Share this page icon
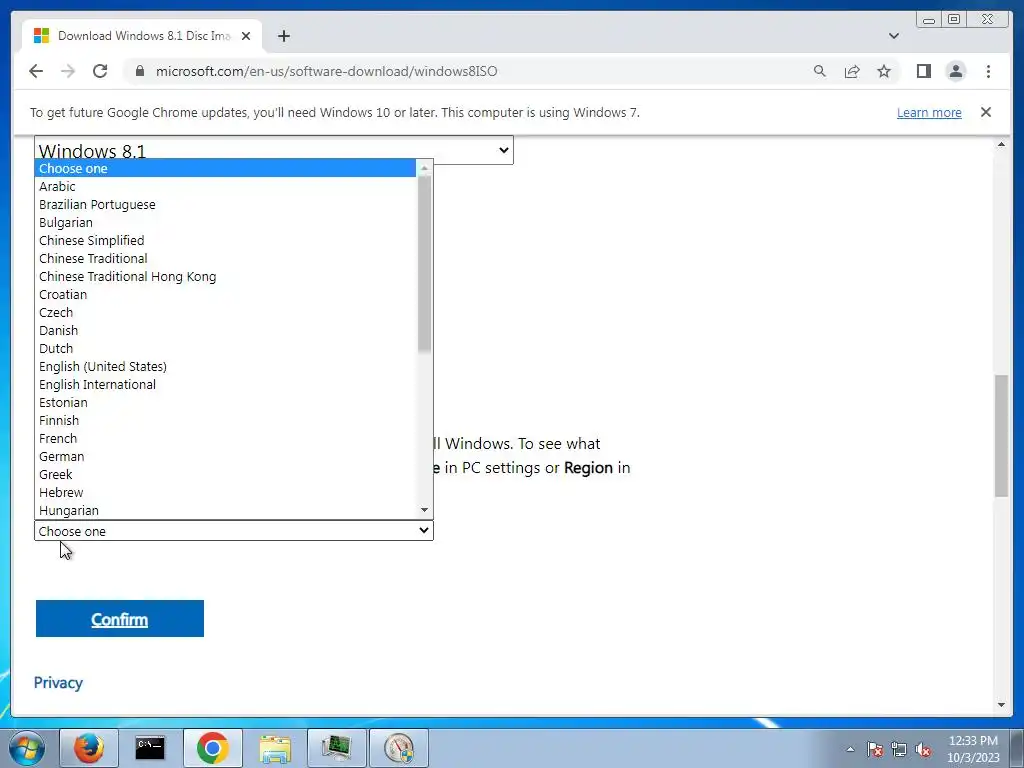 [x=852, y=71]
